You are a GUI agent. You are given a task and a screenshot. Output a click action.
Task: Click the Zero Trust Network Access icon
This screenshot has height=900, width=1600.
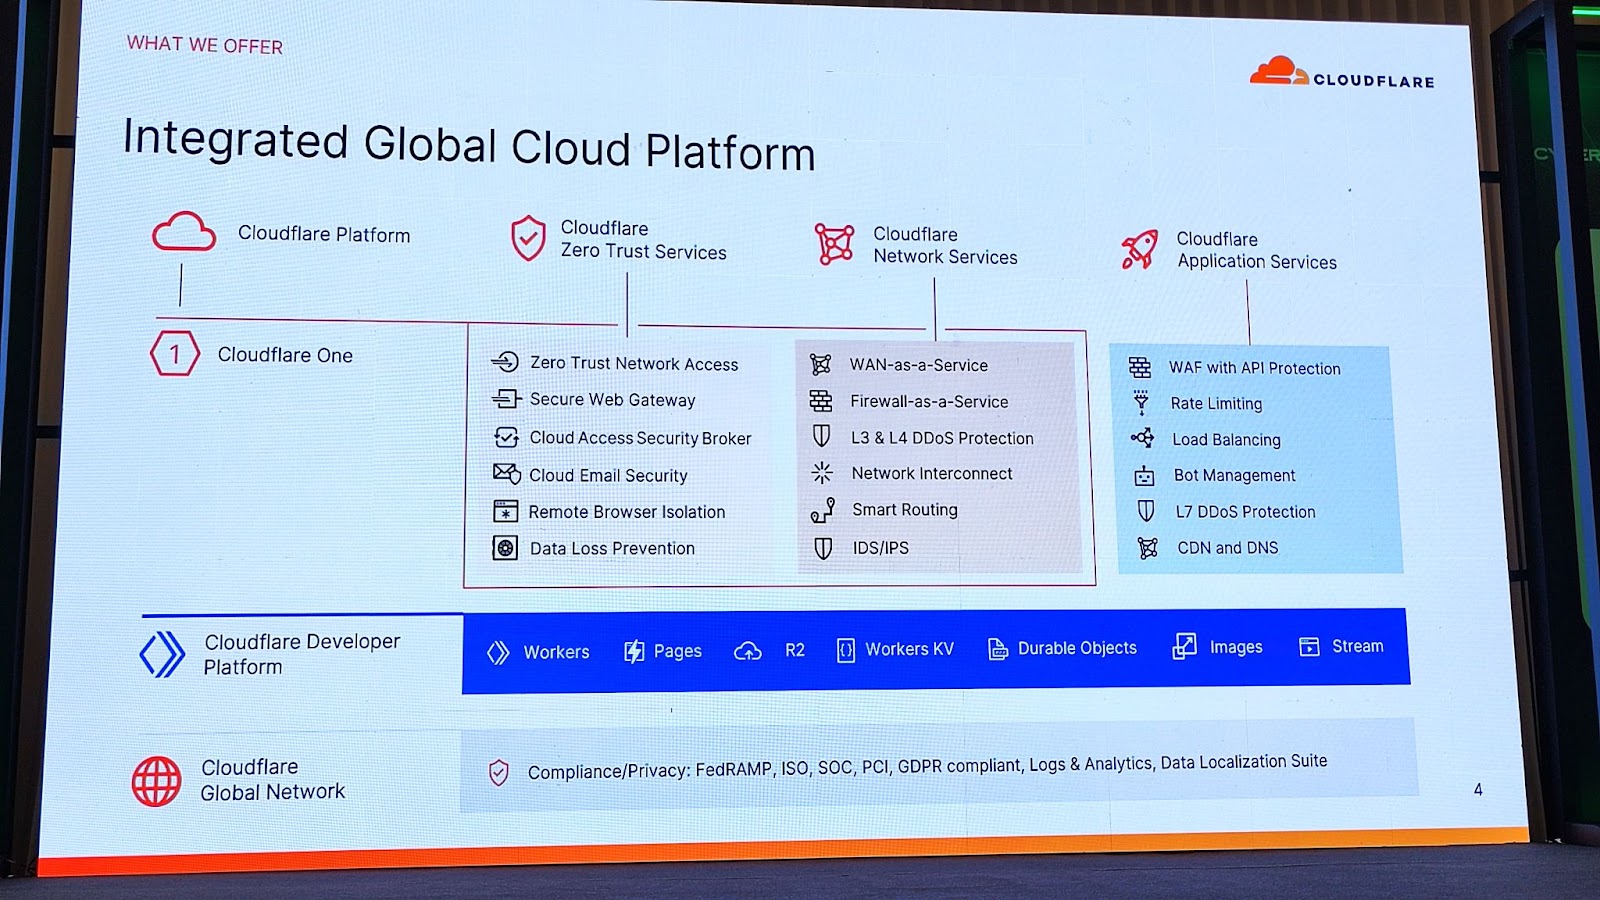(x=505, y=362)
